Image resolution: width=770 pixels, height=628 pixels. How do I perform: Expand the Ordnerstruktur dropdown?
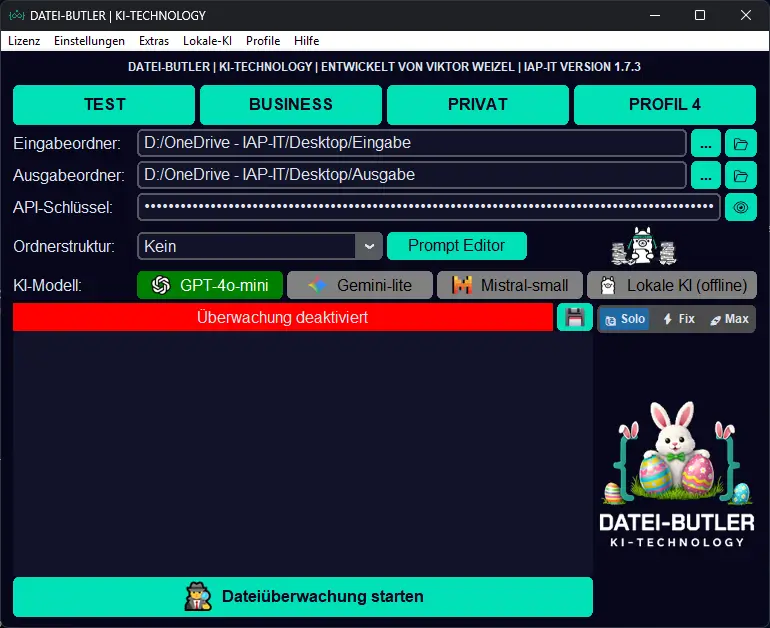coord(369,246)
